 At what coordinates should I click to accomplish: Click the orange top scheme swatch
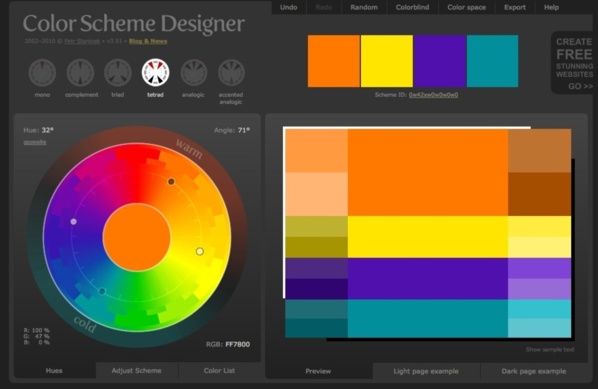tap(334, 61)
